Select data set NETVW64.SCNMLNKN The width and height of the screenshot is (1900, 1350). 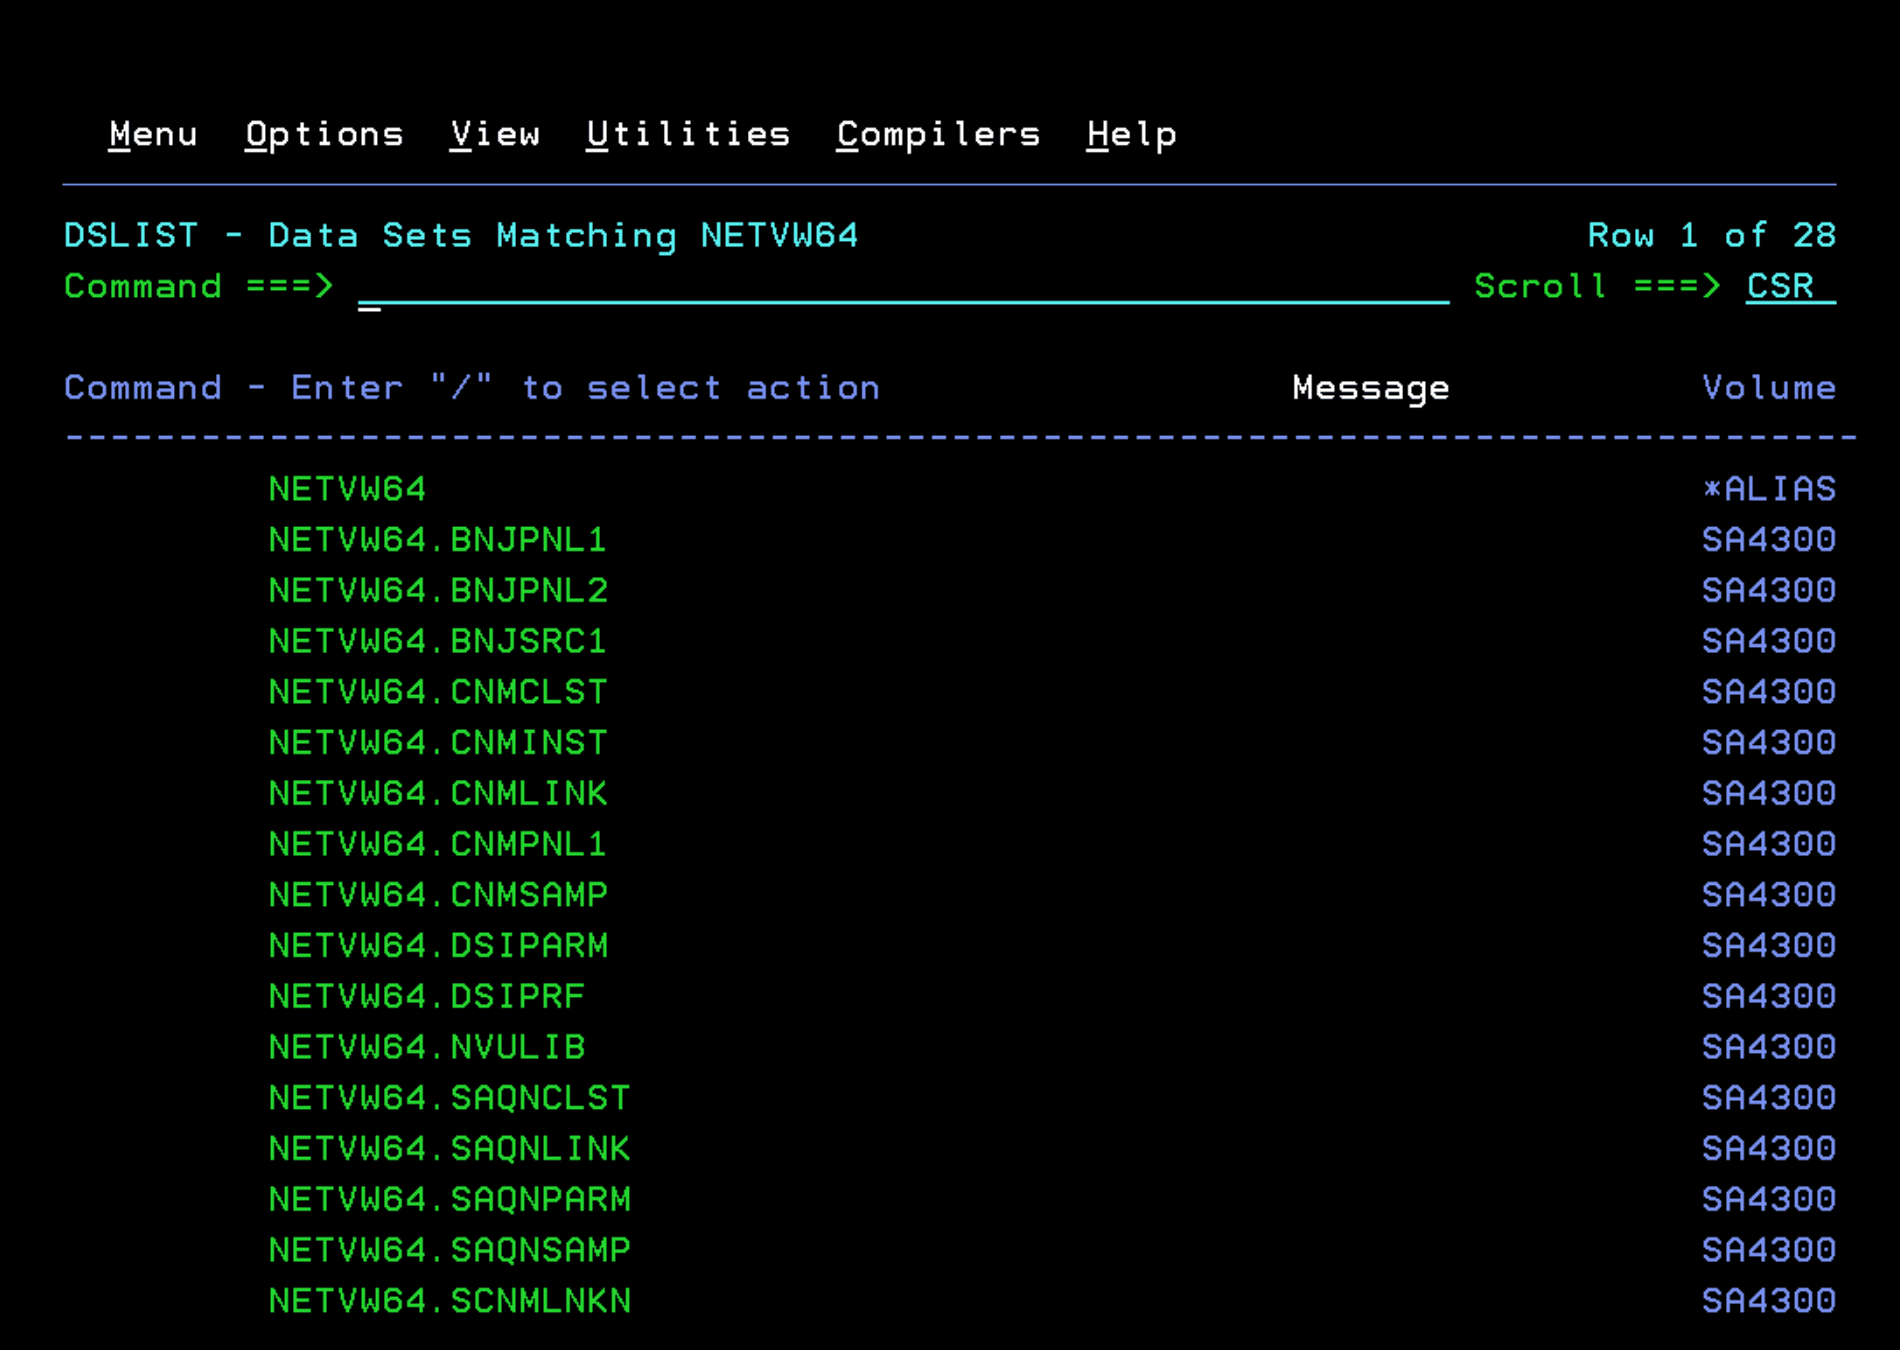pyautogui.click(x=449, y=1301)
